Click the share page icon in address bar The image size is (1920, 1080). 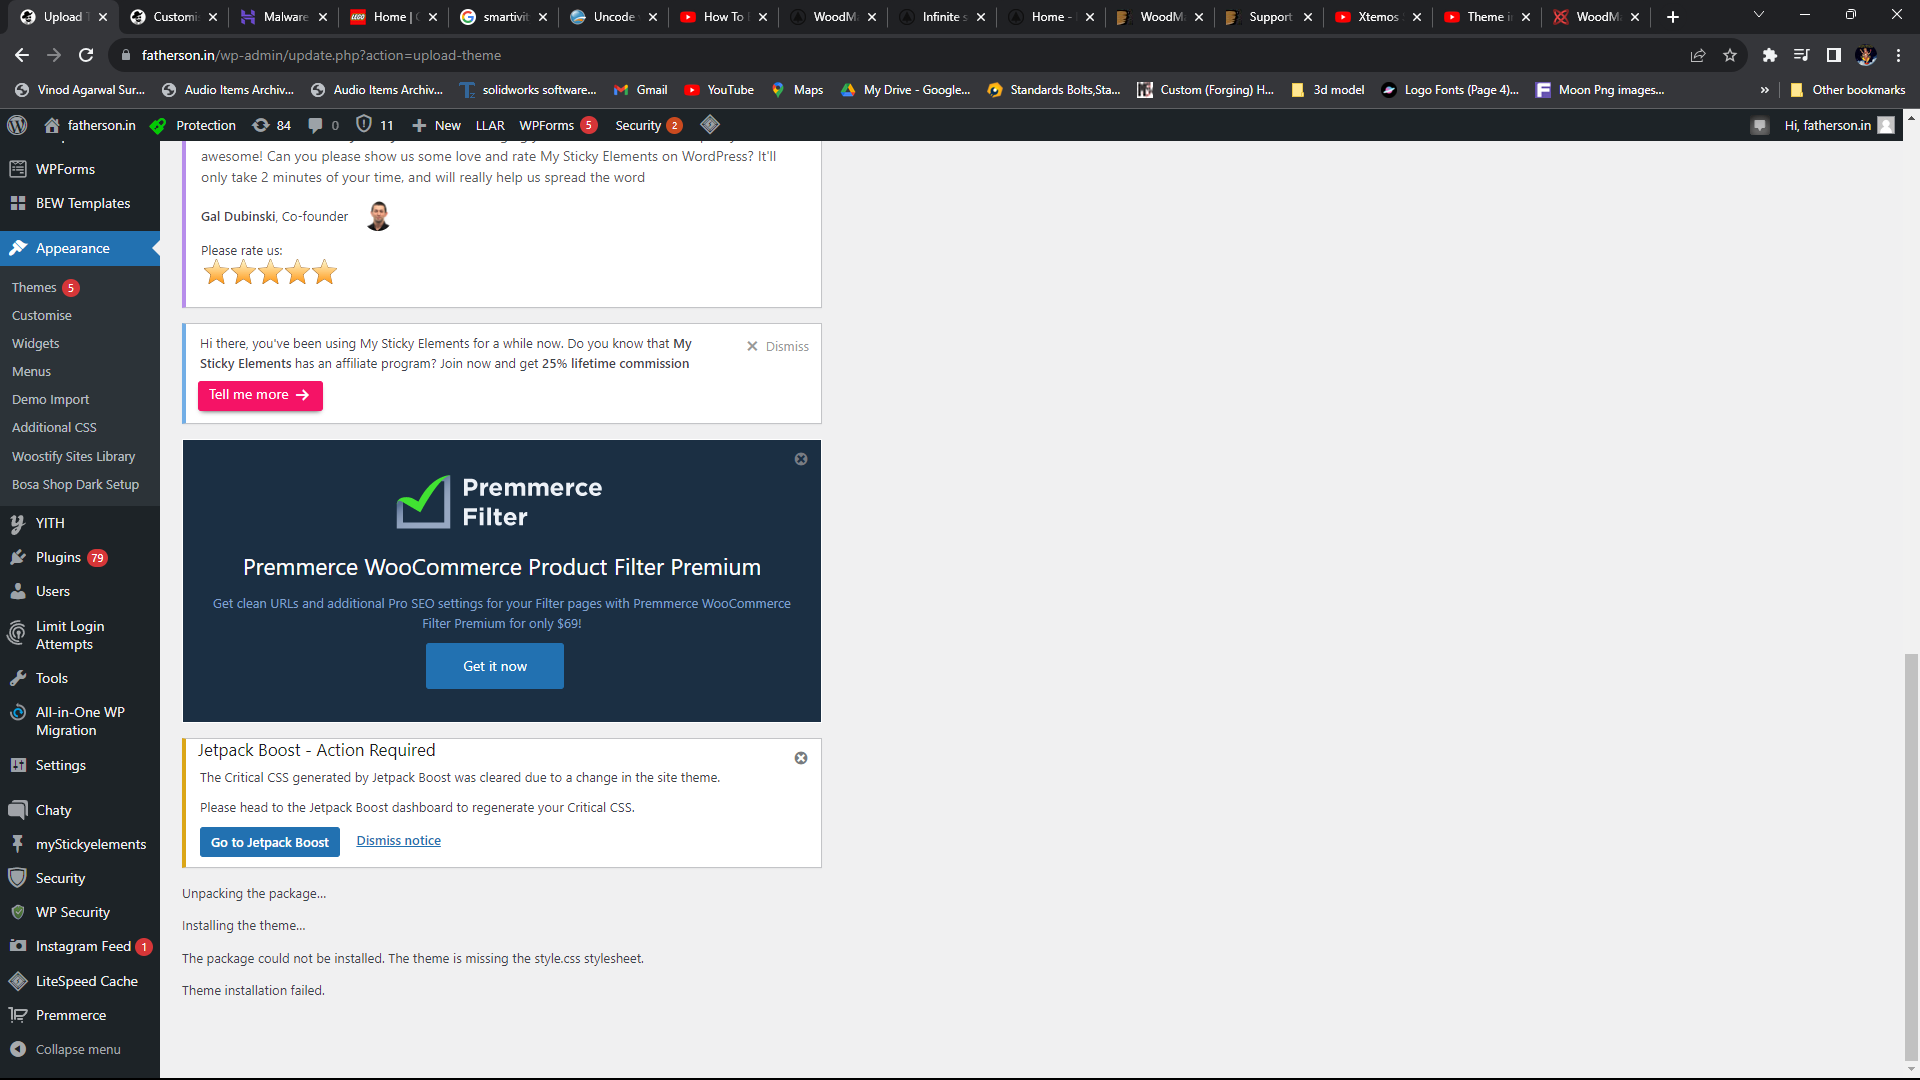tap(1698, 55)
